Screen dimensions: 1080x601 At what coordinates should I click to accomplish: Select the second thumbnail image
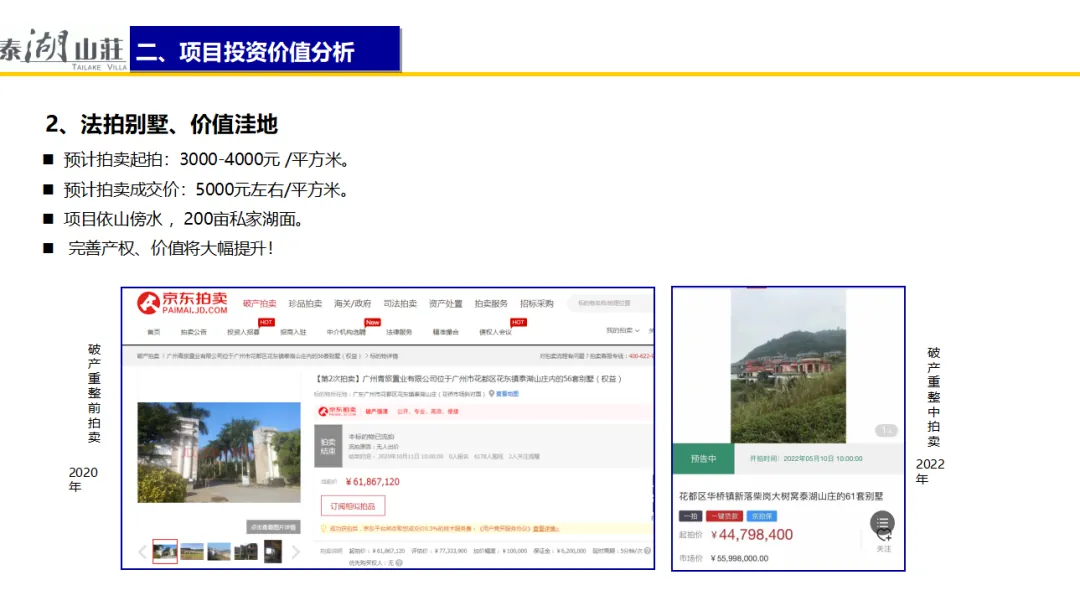[192, 551]
